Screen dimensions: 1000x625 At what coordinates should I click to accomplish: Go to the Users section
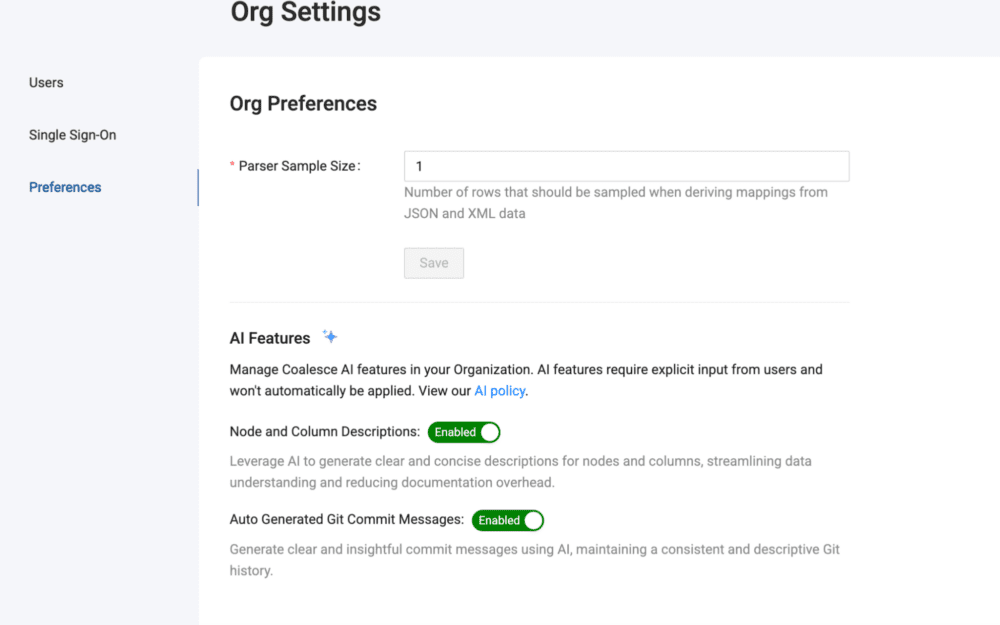[x=46, y=82]
